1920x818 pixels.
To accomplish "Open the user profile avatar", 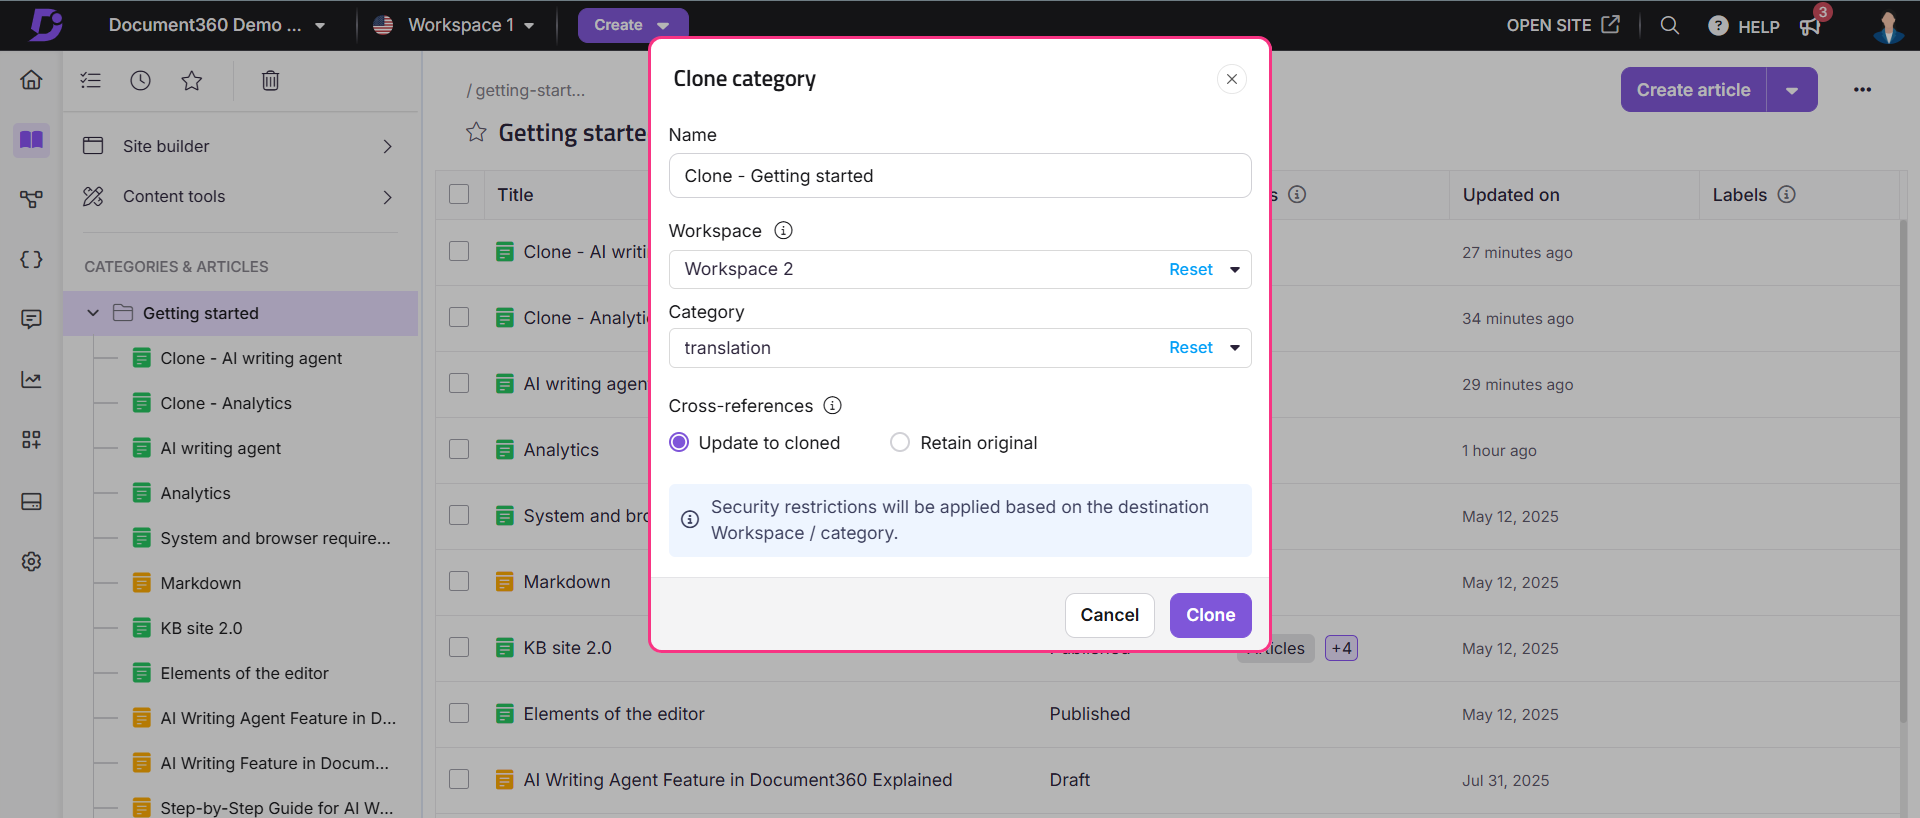I will [1888, 26].
